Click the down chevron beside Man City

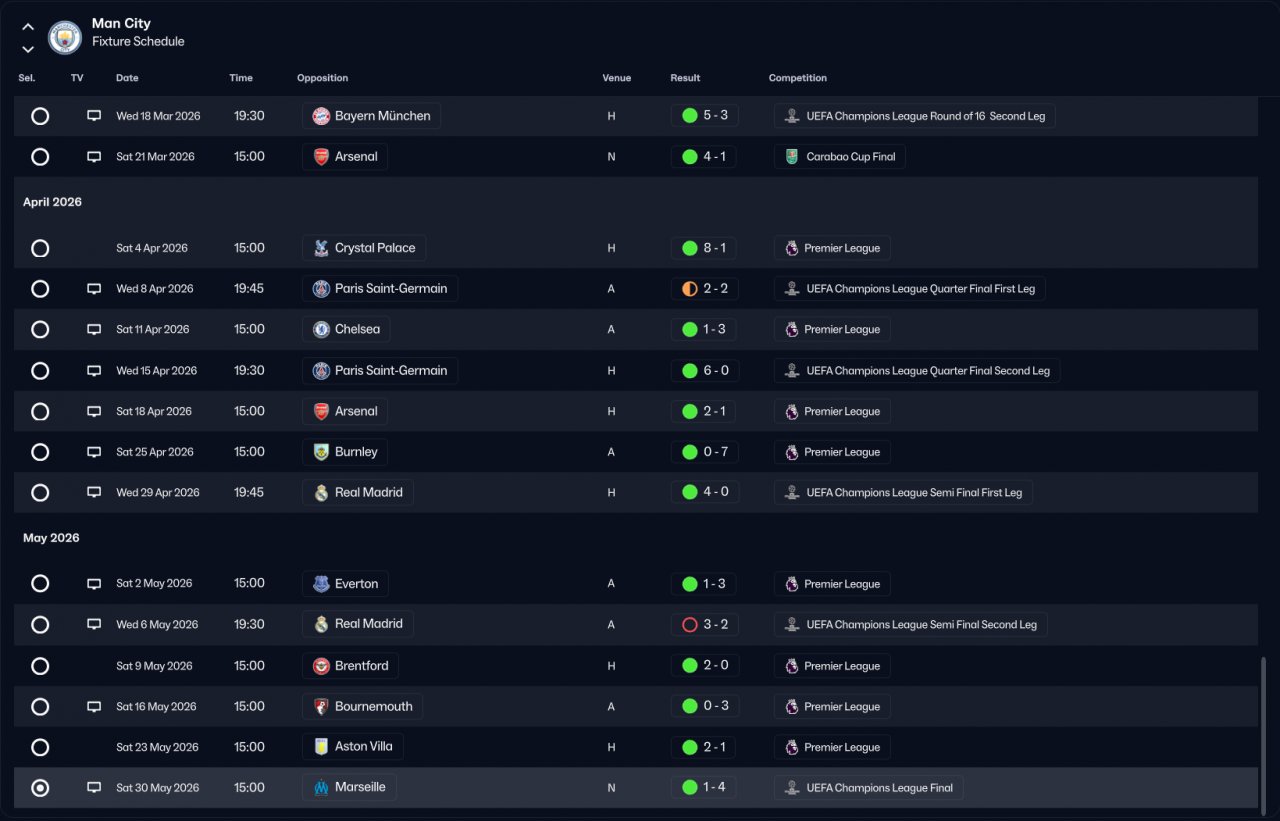point(28,49)
